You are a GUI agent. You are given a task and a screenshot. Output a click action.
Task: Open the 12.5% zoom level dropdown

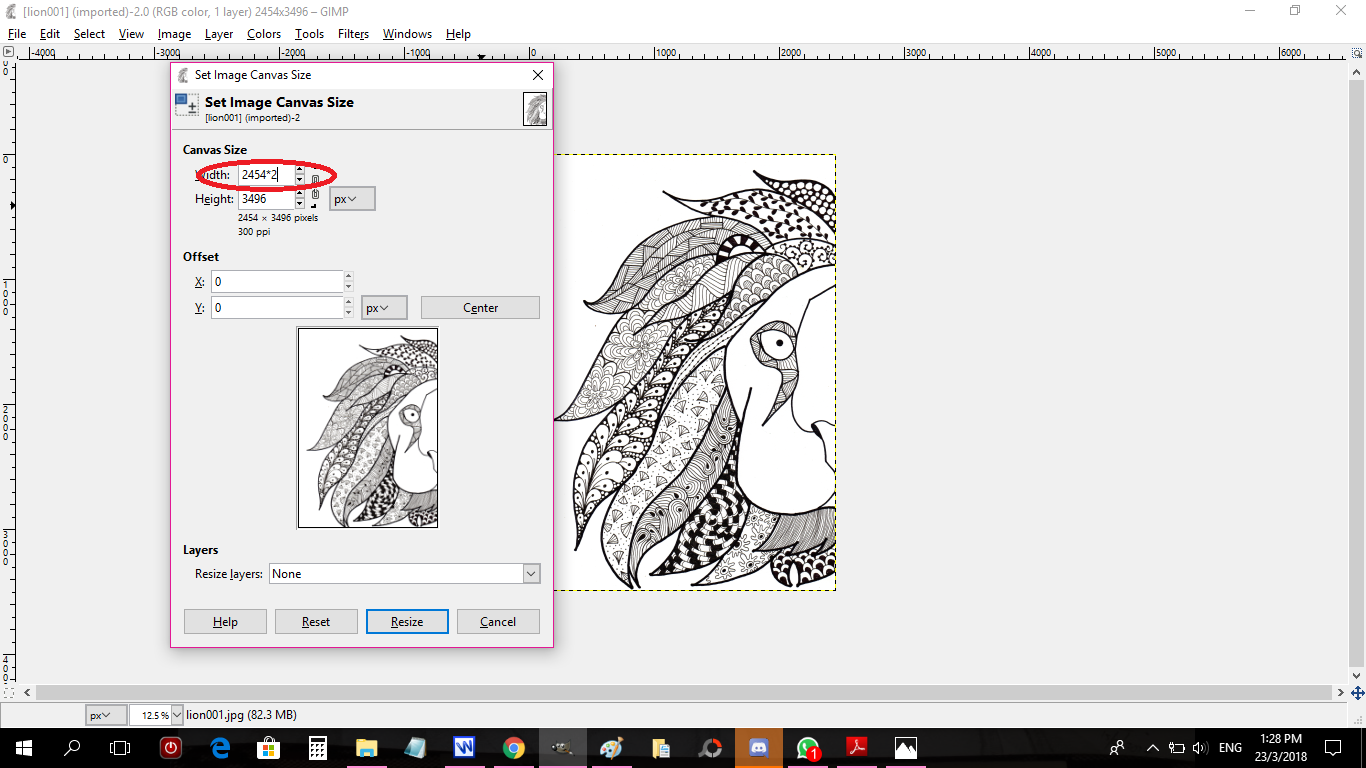pyautogui.click(x=177, y=715)
